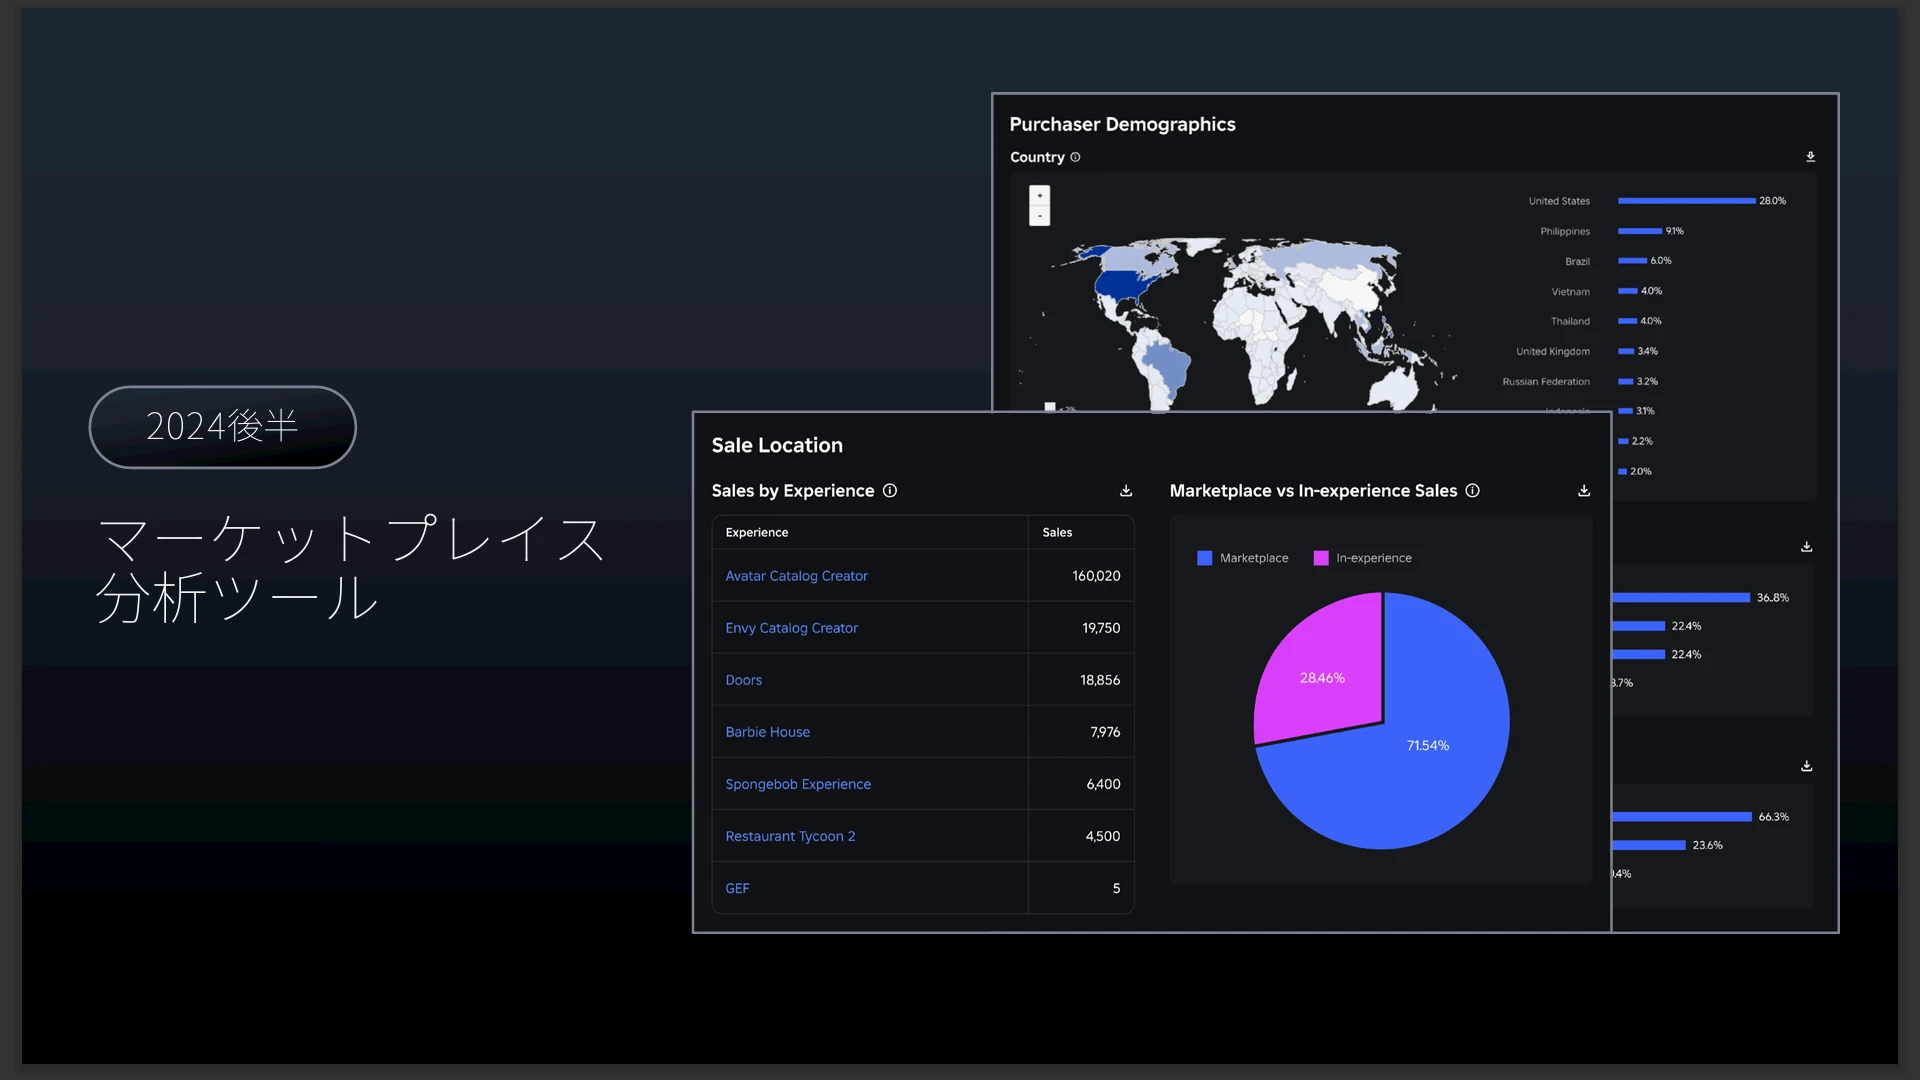Open the Spongebob Experience link
Image resolution: width=1920 pixels, height=1080 pixels.
(797, 784)
